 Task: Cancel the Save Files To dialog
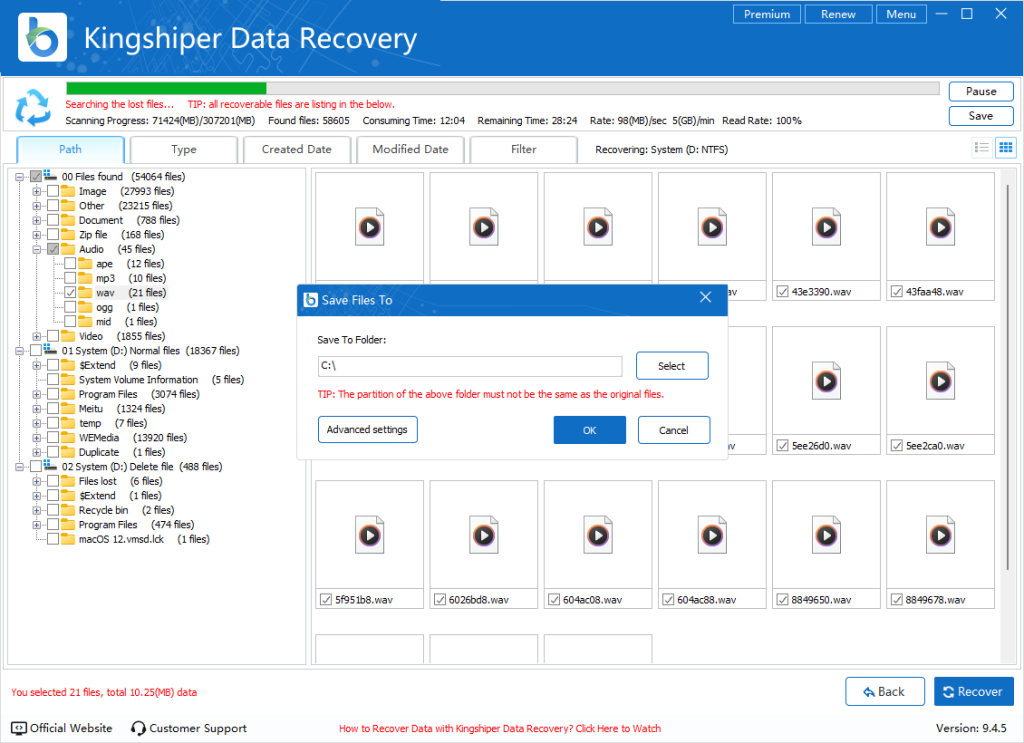tap(673, 430)
